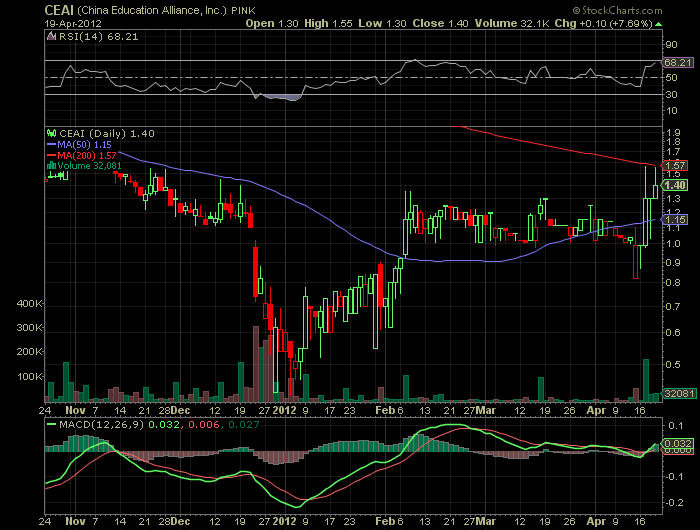
Task: Click the red MA(200) legend line marker
Action: 51,155
